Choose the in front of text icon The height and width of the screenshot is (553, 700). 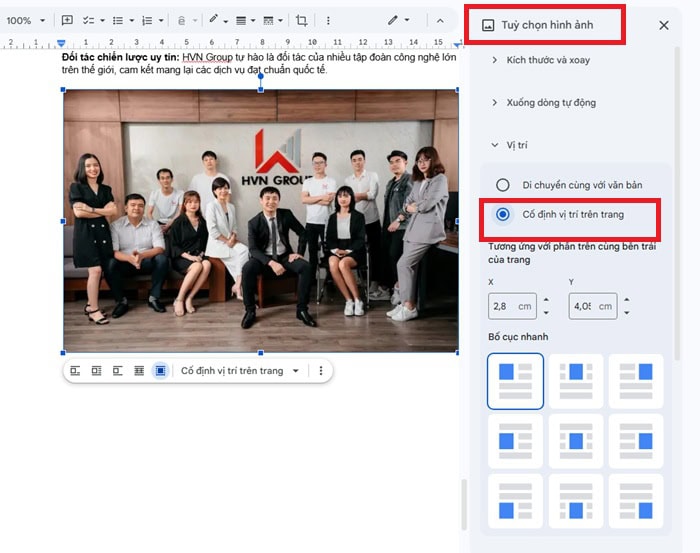[x=160, y=370]
